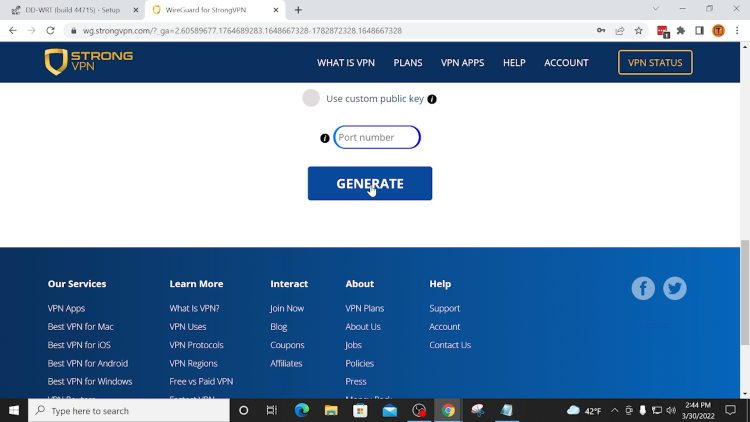The image size is (750, 422).
Task: Open the Policies footer link
Action: coord(359,363)
